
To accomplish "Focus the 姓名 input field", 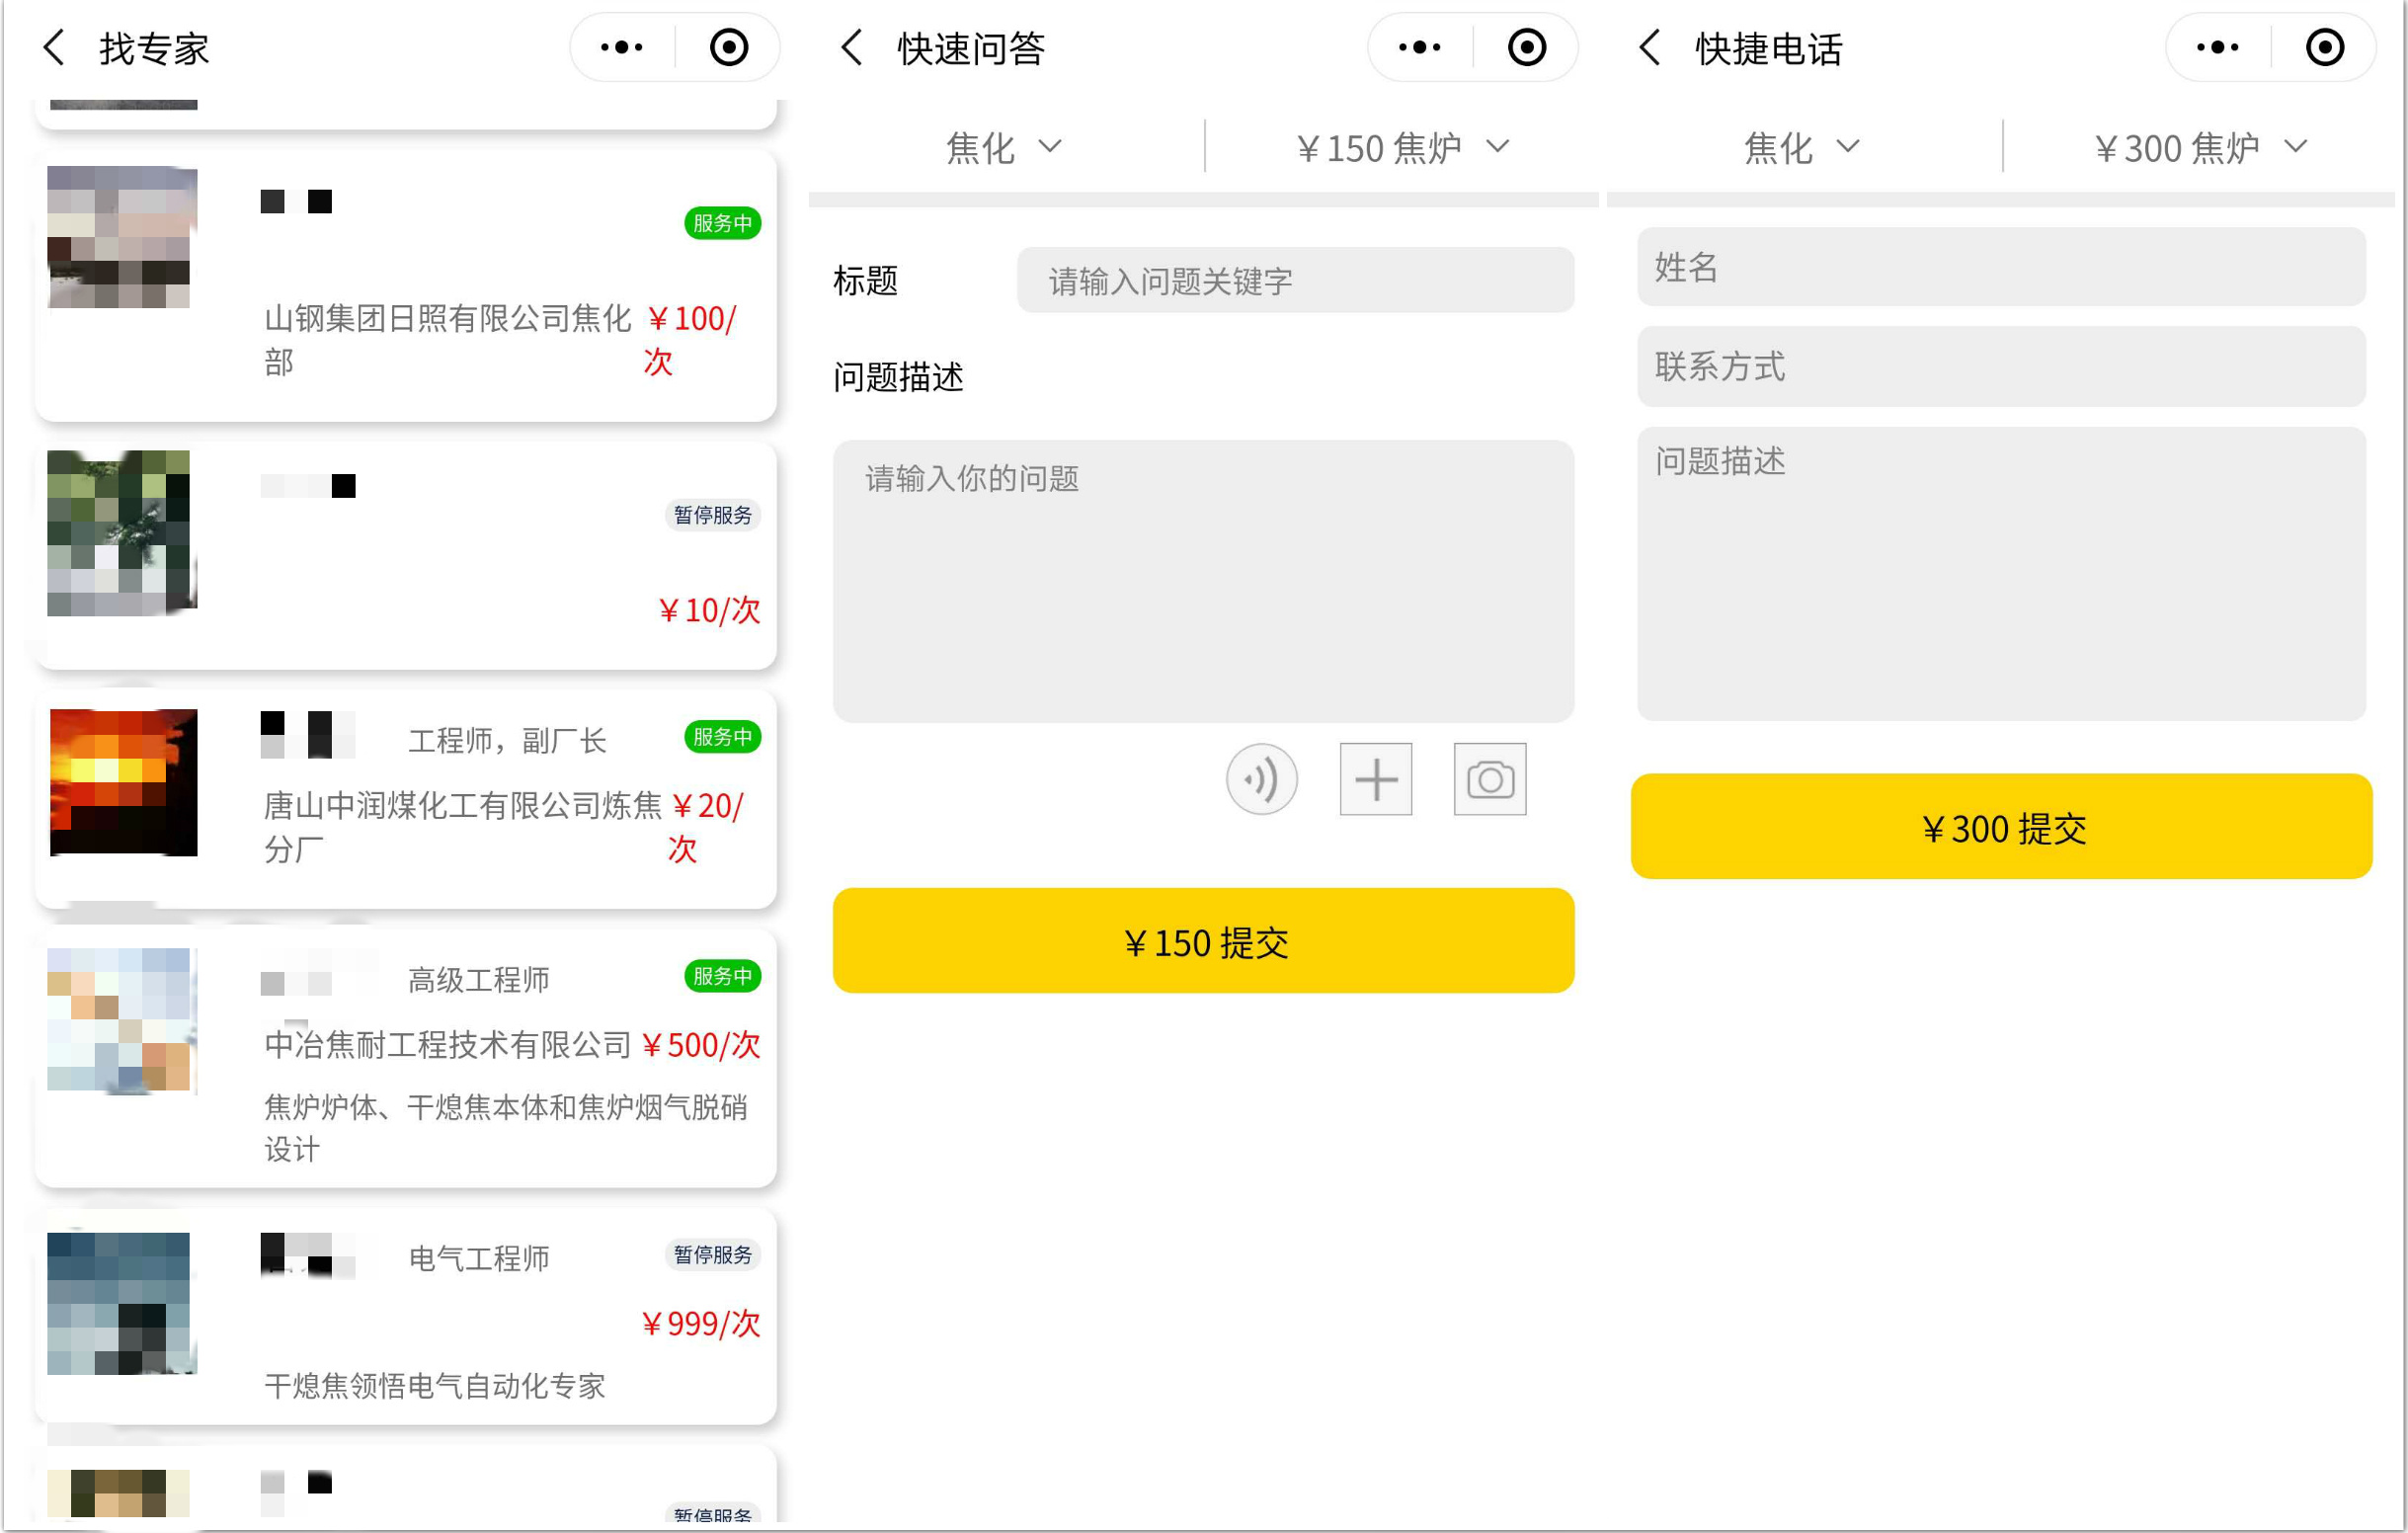I will point(2000,267).
